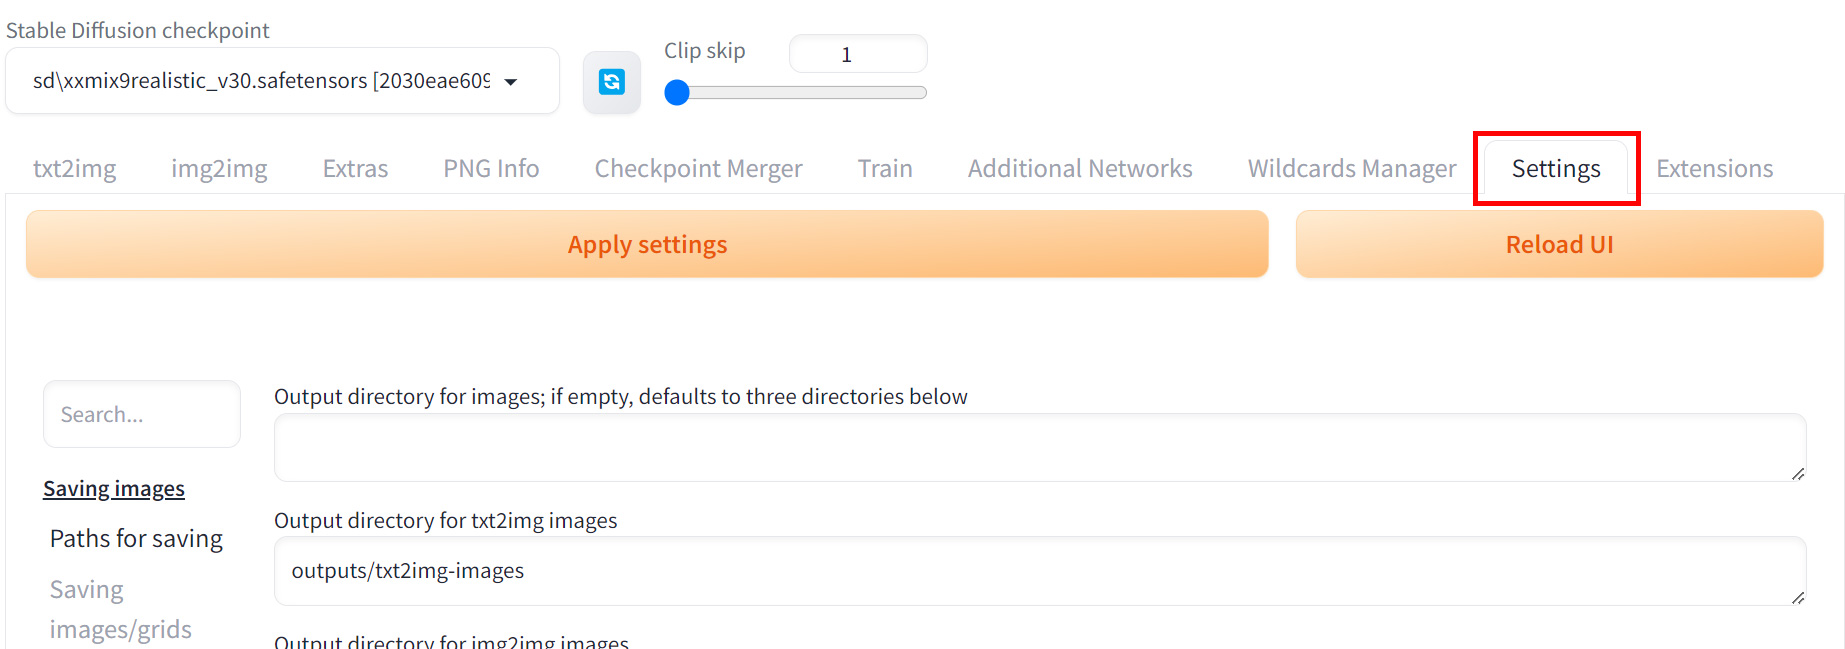Viewport: 1845px width, 649px height.
Task: Open the Extras tab
Action: [355, 169]
